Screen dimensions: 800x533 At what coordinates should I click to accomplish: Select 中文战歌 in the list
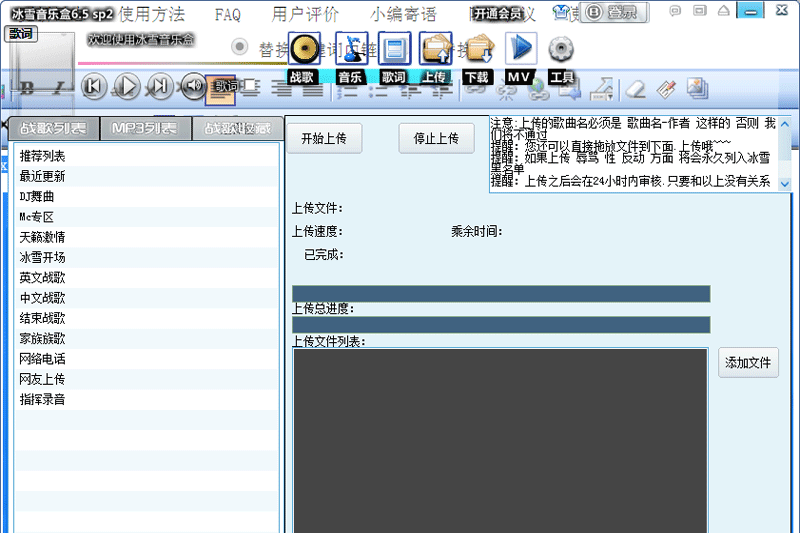(146, 298)
